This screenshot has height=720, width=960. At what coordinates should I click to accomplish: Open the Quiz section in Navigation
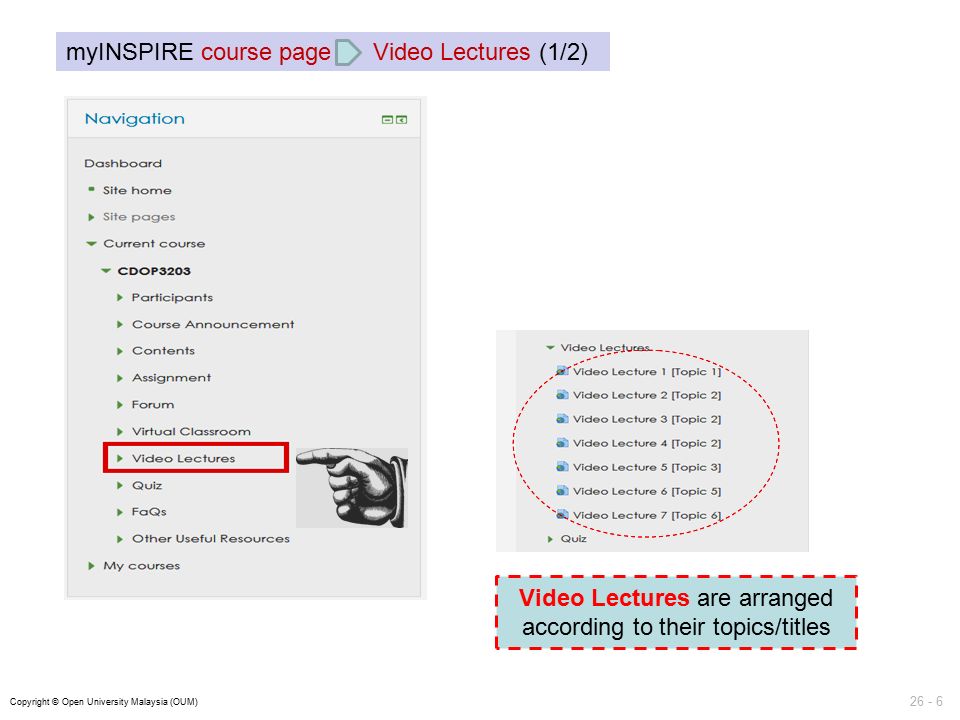[x=147, y=486]
